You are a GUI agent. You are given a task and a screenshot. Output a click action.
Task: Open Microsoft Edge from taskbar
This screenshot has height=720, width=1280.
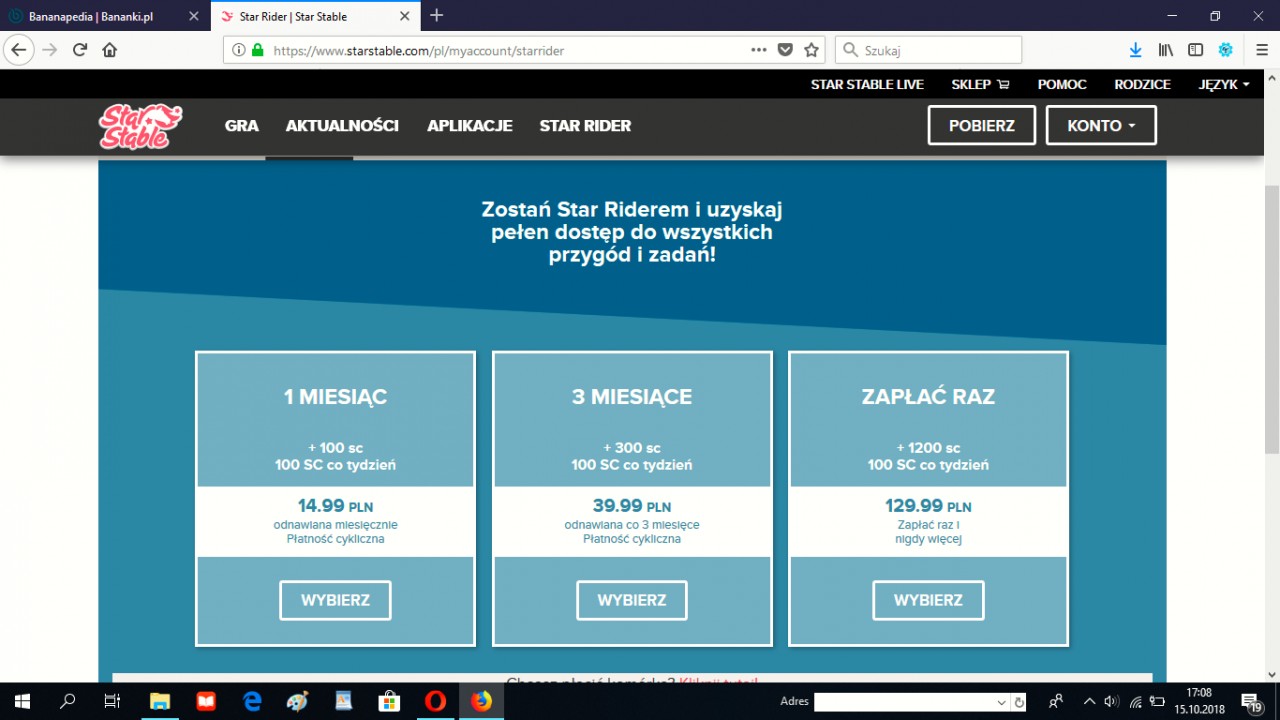click(x=252, y=701)
